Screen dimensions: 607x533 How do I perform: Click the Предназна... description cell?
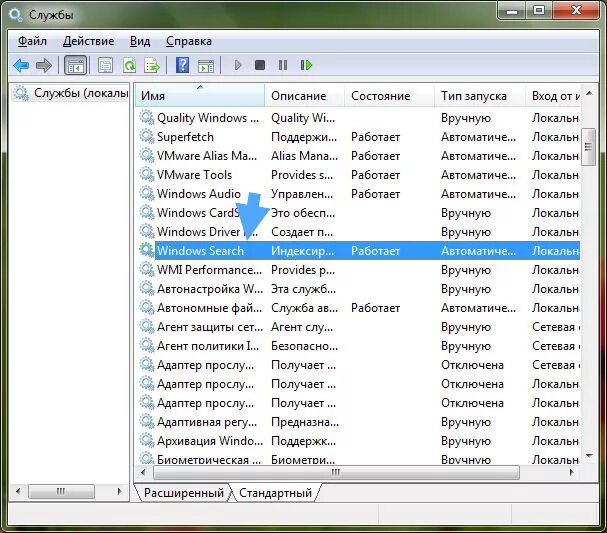305,422
